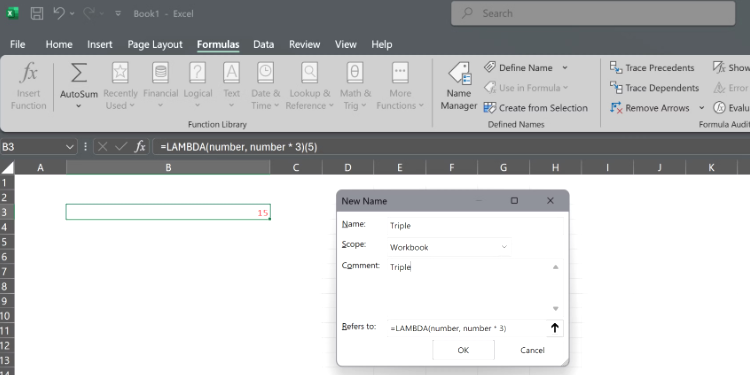Viewport: 750px width, 375px height.
Task: Confirm entry with formula bar checkmark
Action: coord(121,147)
